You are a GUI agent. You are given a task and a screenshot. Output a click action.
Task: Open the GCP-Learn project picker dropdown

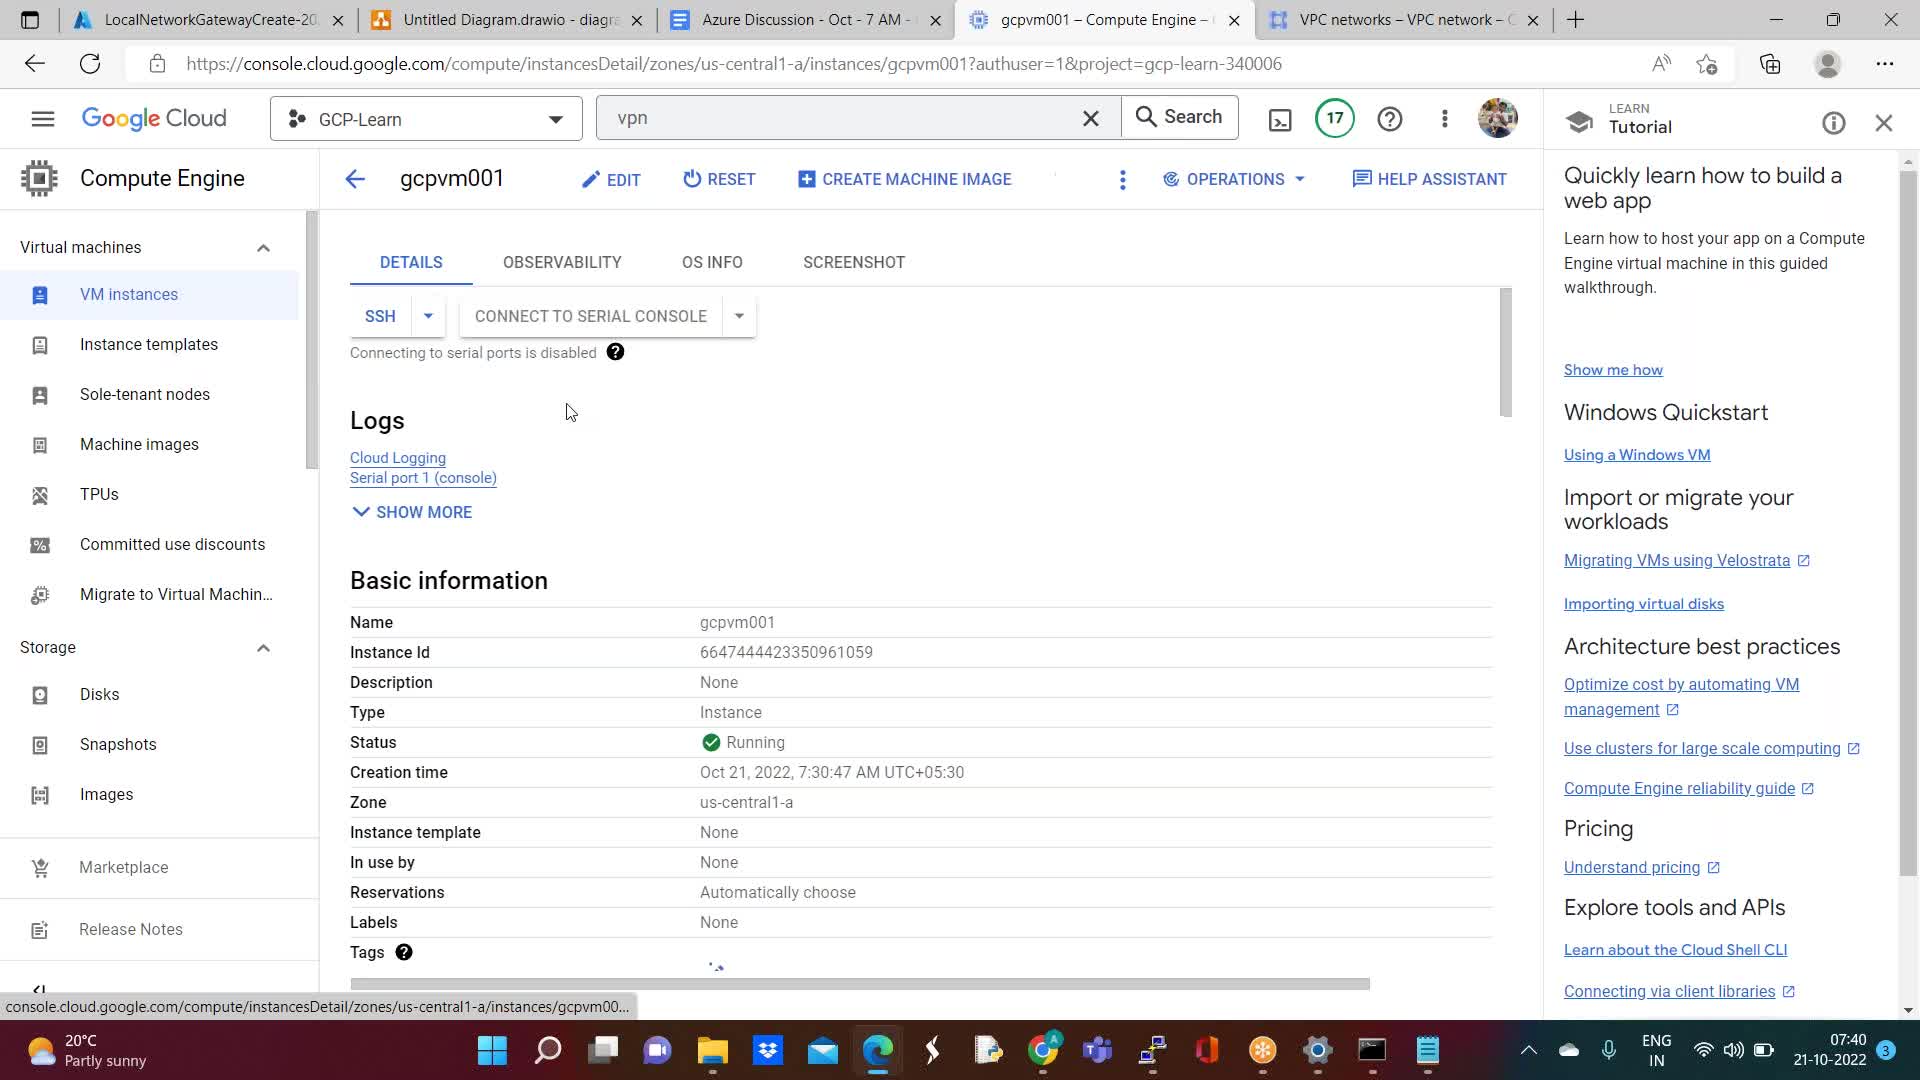426,118
